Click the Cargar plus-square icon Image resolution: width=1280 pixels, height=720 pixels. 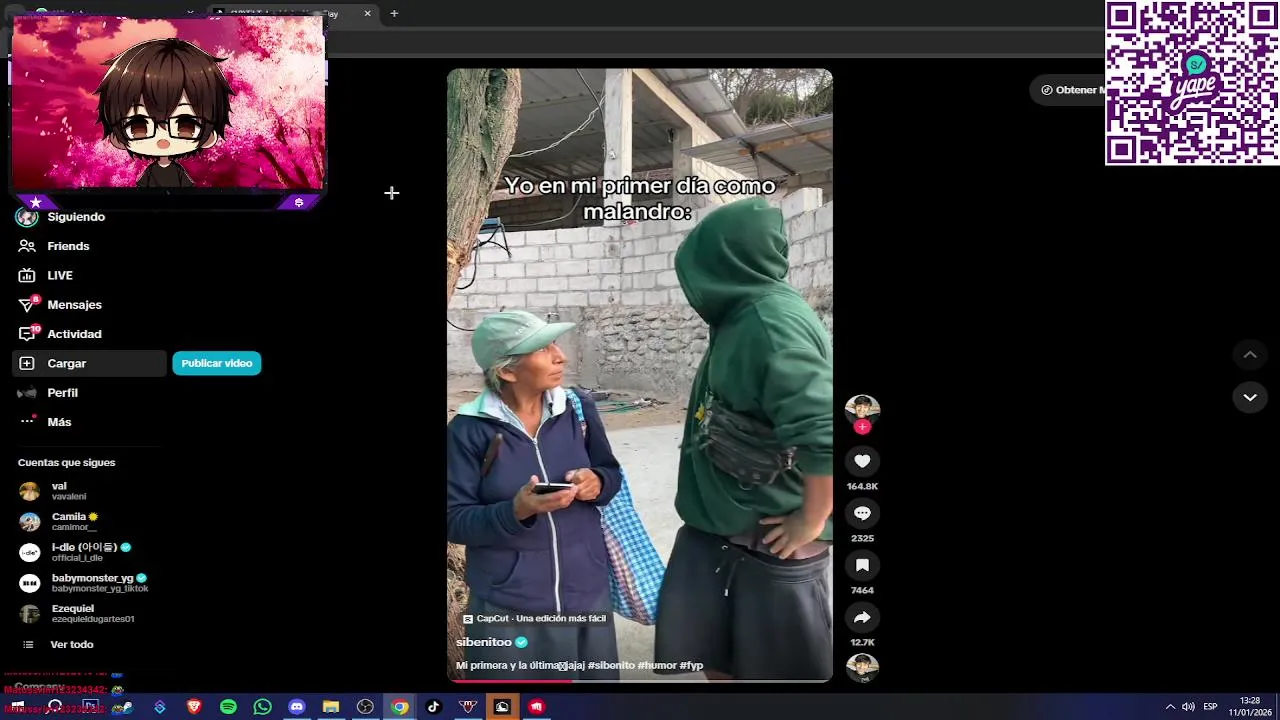pos(27,363)
